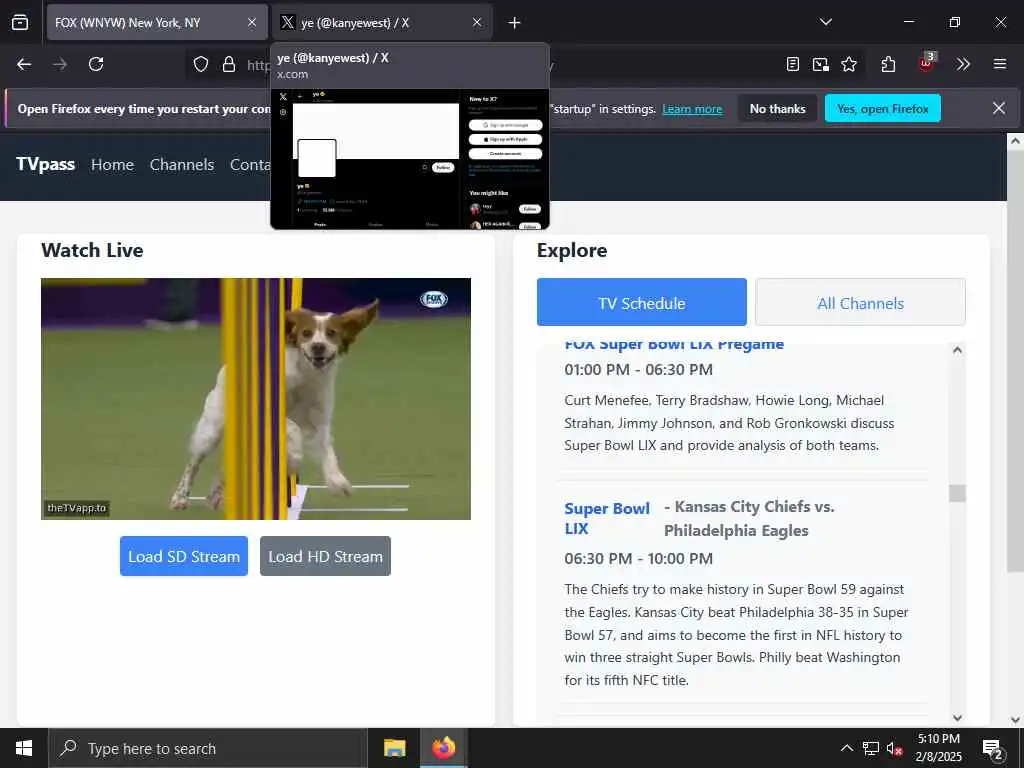Click schedule list scroll up arrow
1024x768 pixels.
(957, 350)
